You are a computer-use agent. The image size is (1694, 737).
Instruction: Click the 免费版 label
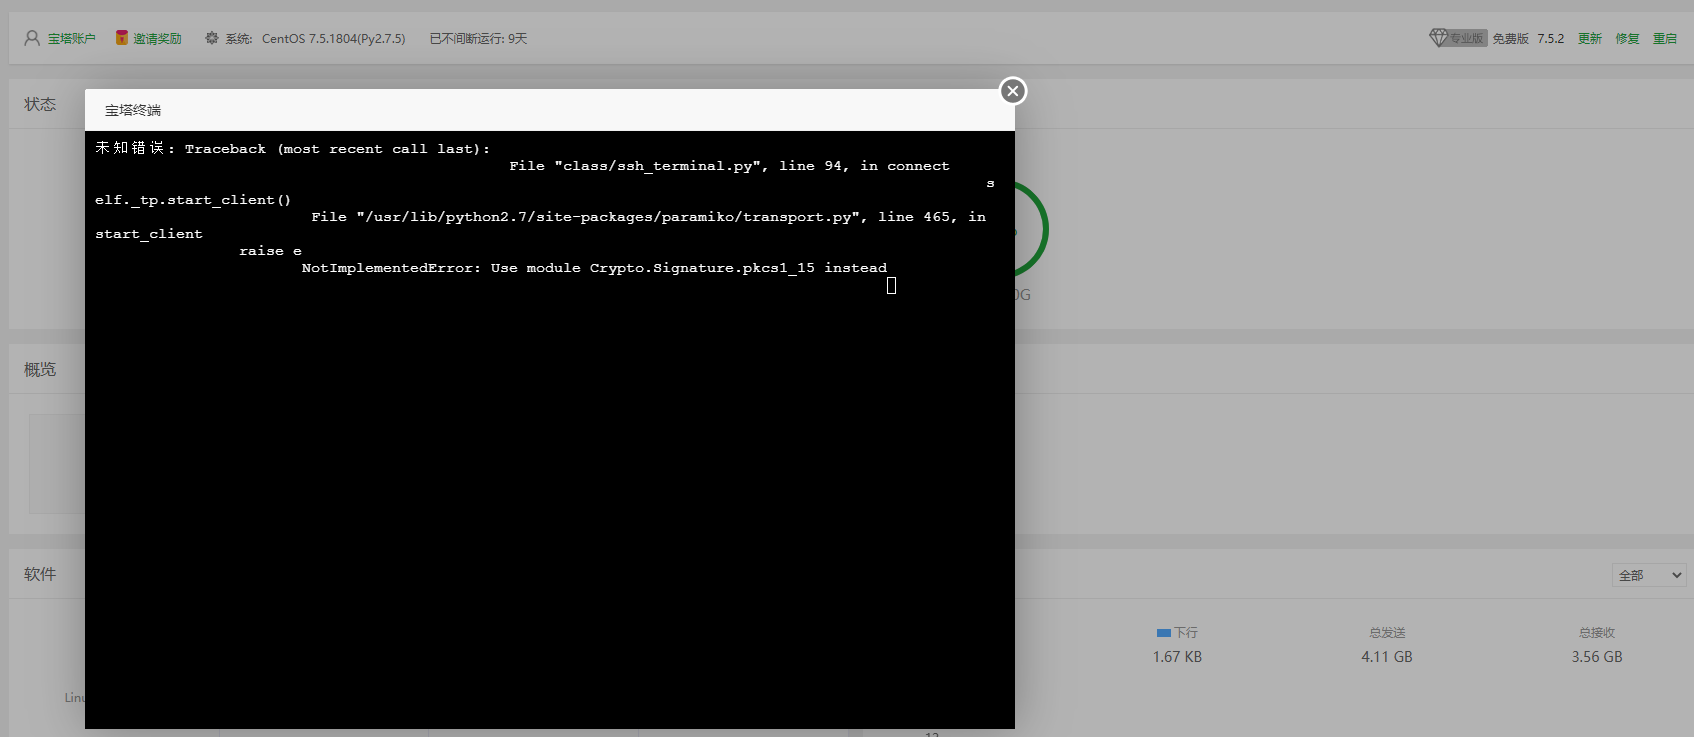[1511, 39]
